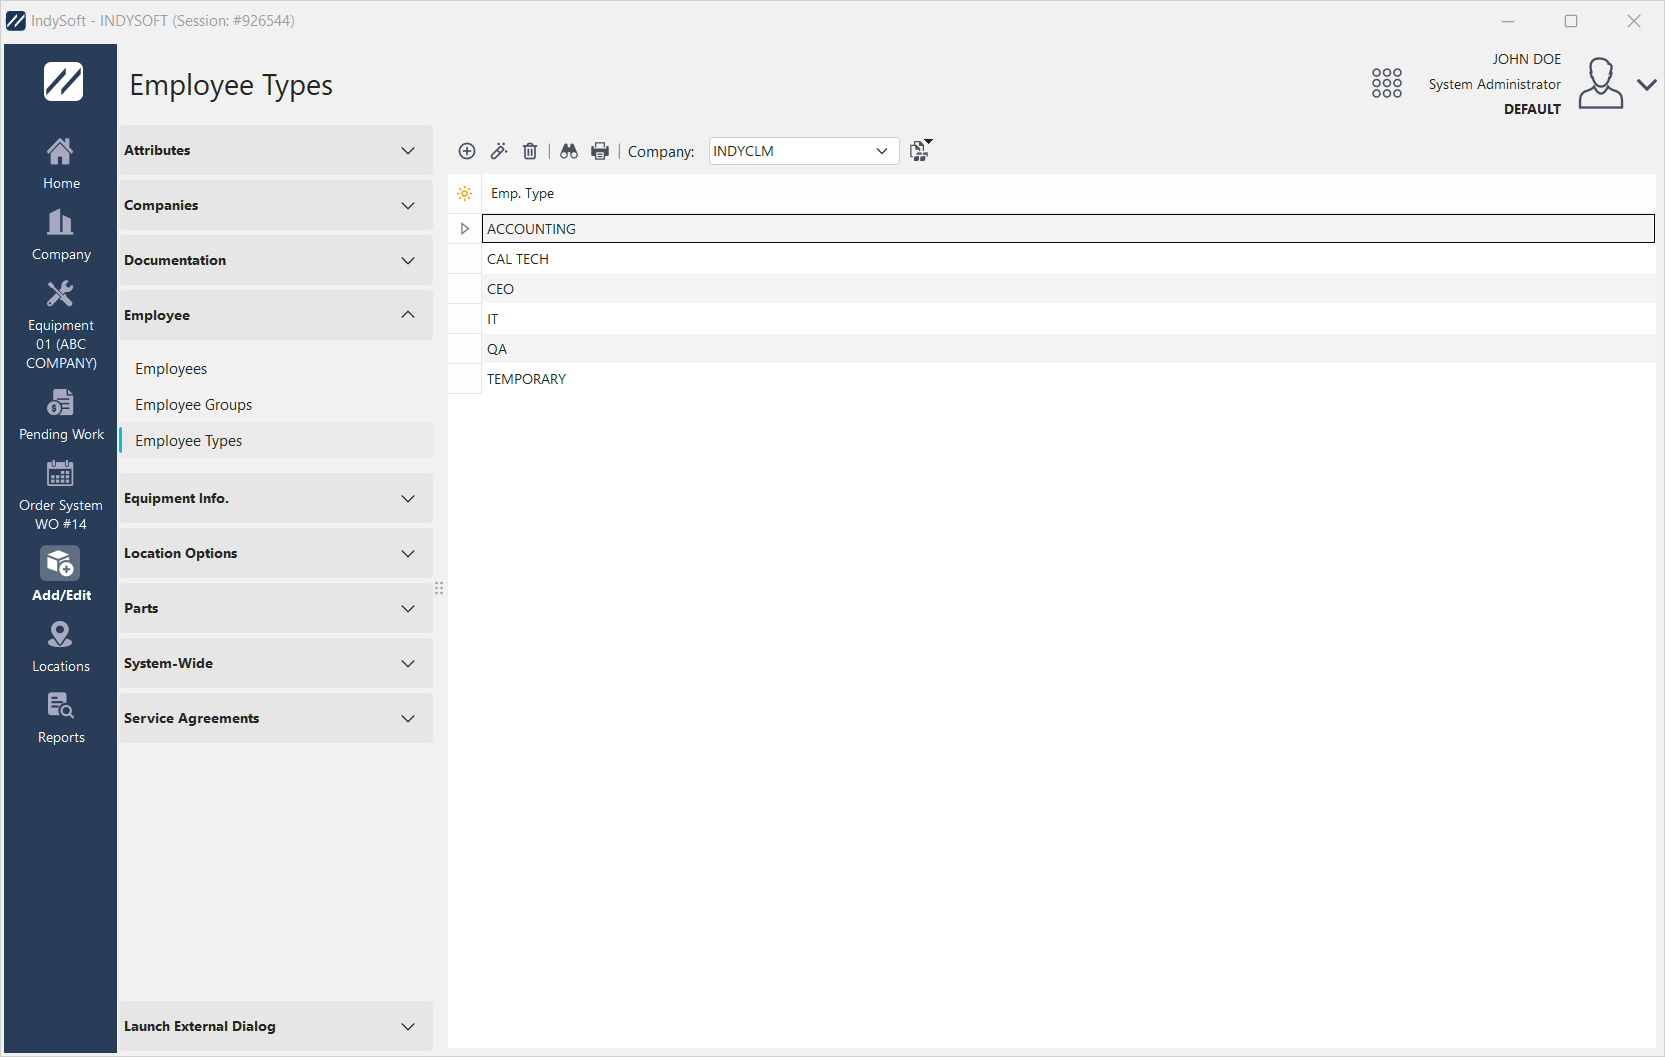Open Pending Work in the sidebar
The image size is (1665, 1057).
point(61,415)
